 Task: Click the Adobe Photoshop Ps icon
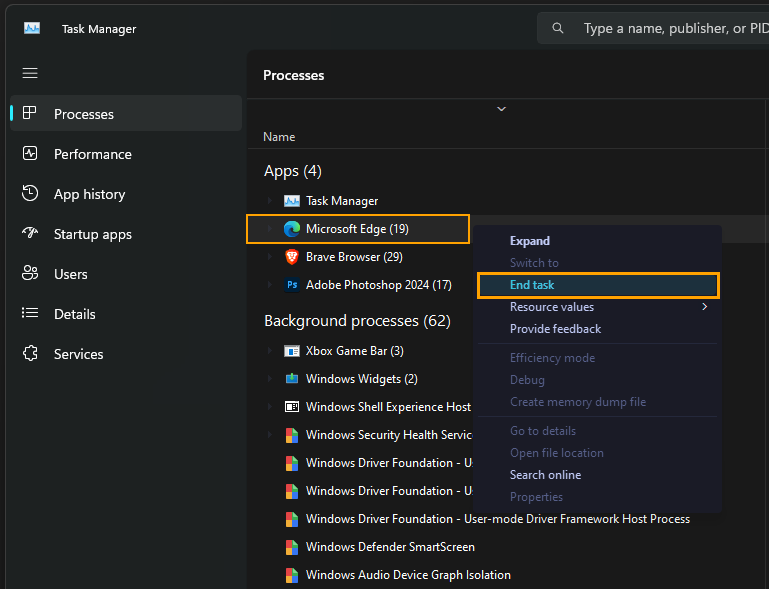coord(292,285)
